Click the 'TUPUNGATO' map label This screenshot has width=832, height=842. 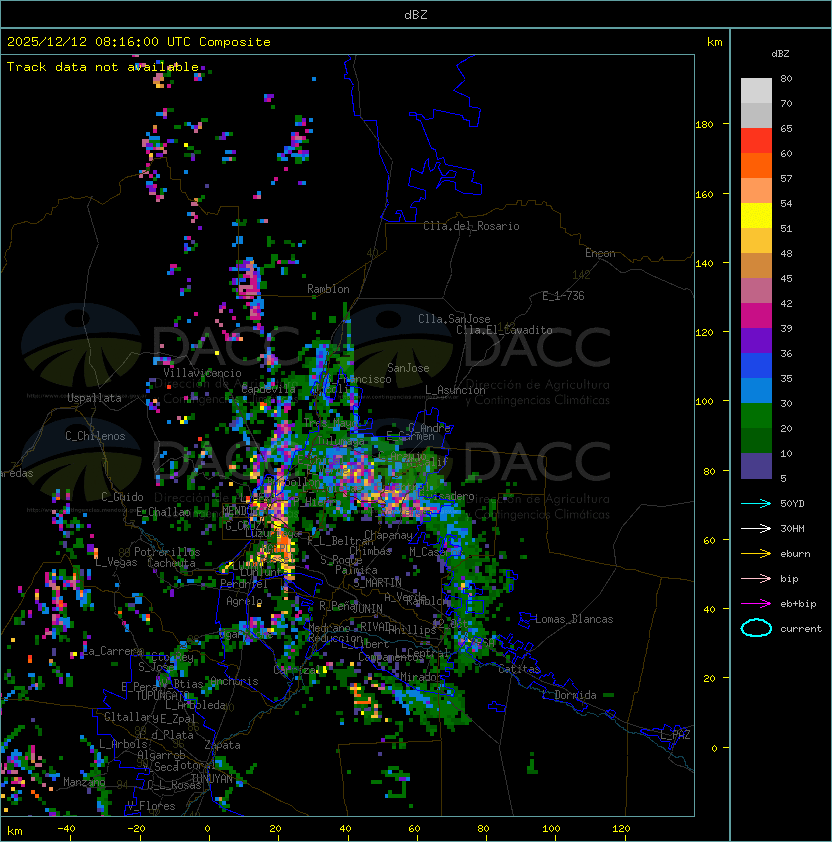coord(162,696)
